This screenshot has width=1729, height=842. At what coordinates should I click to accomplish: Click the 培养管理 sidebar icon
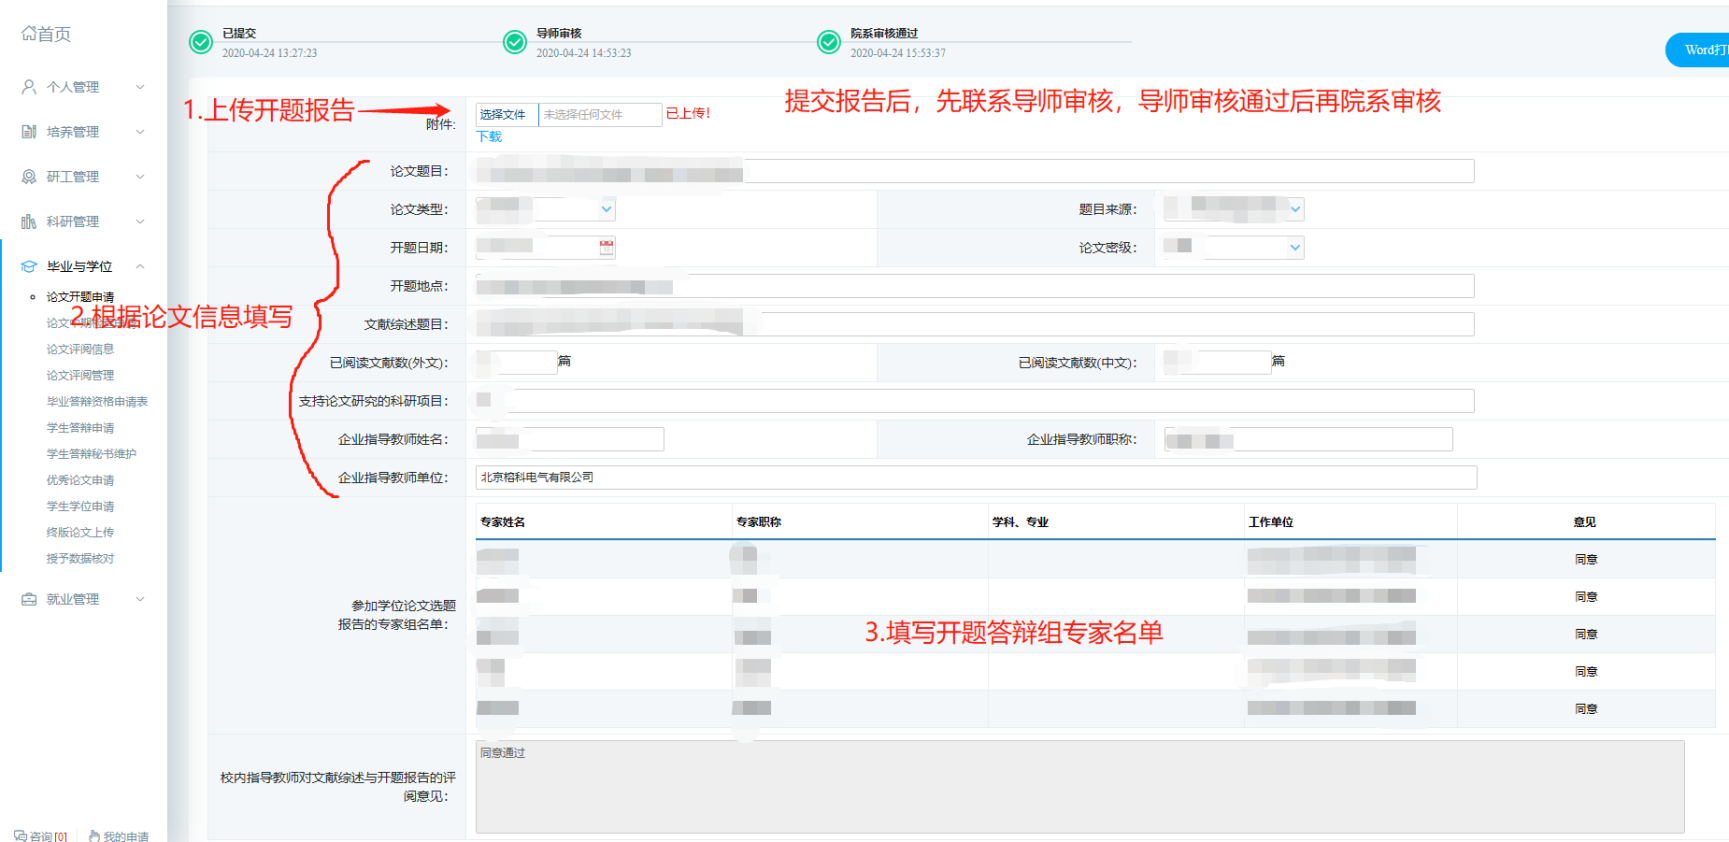(x=29, y=132)
